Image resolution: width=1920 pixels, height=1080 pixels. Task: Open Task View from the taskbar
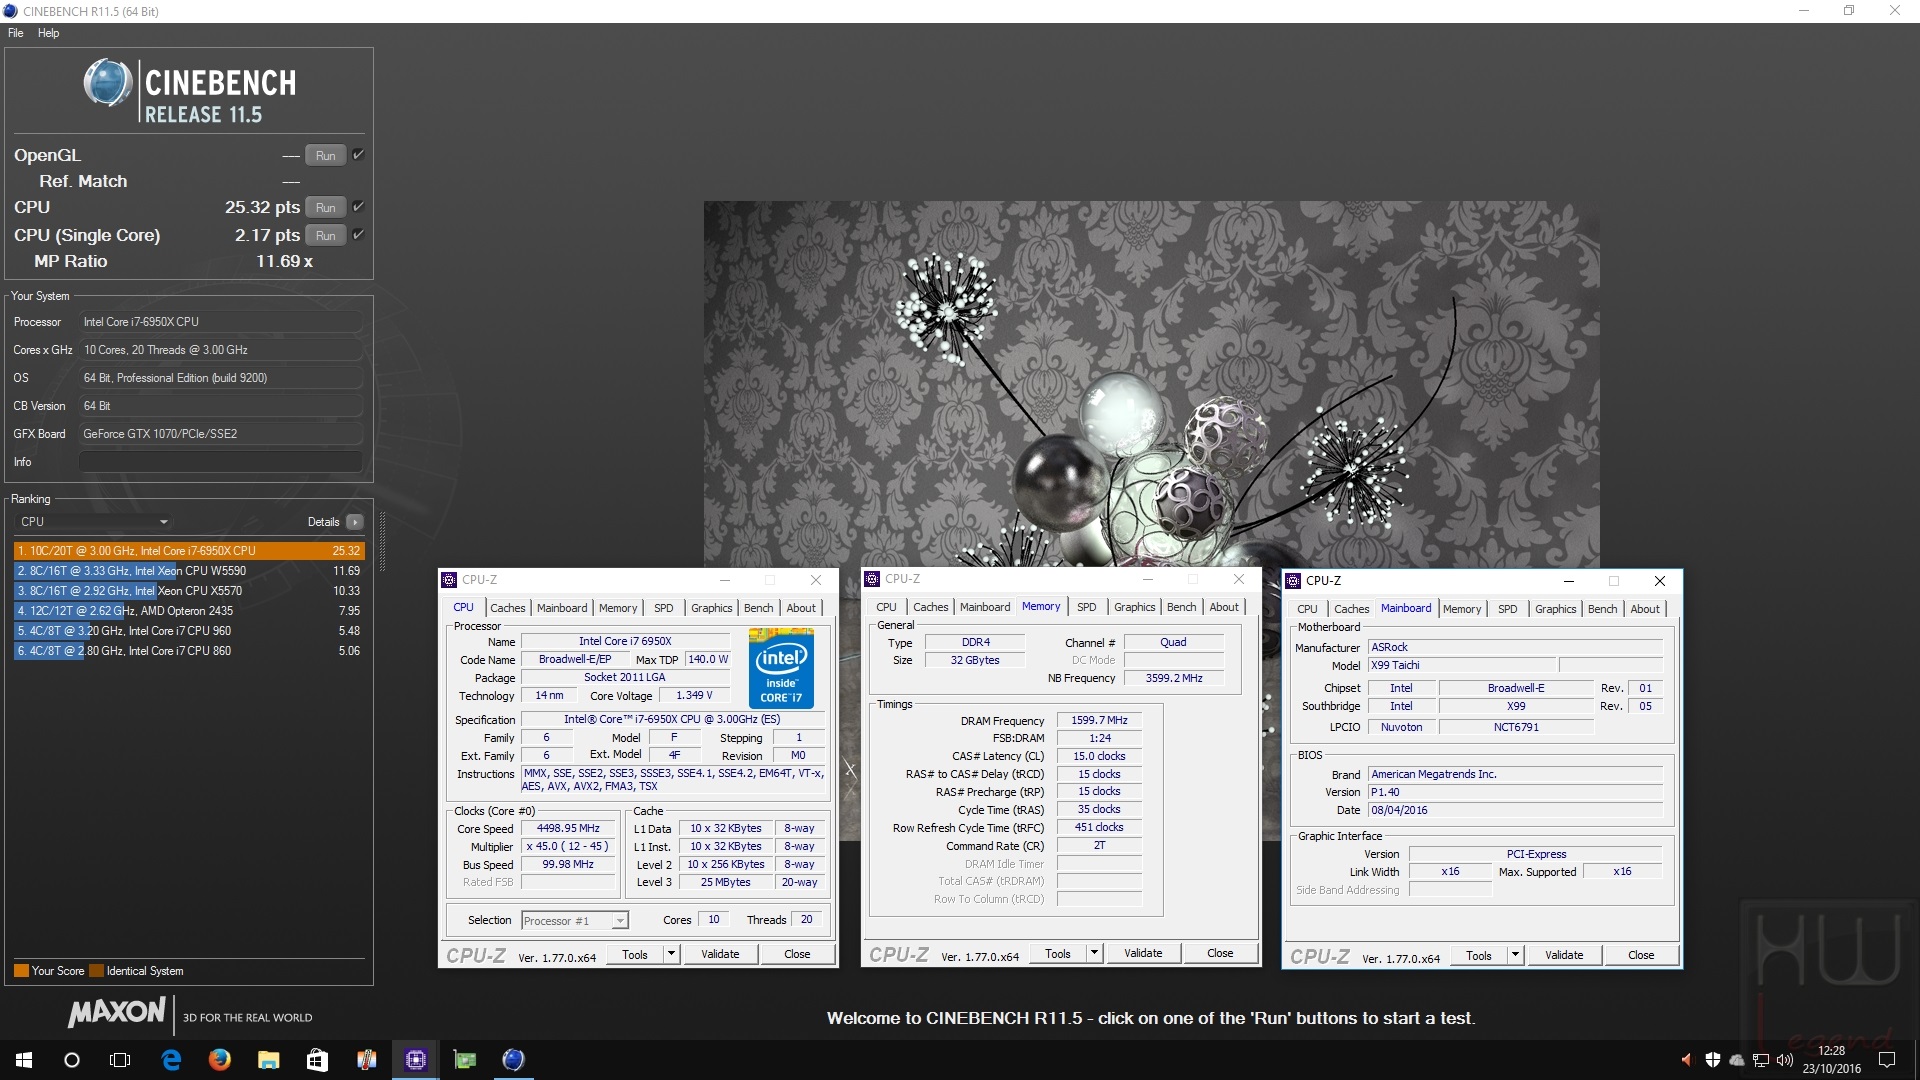[x=120, y=1060]
